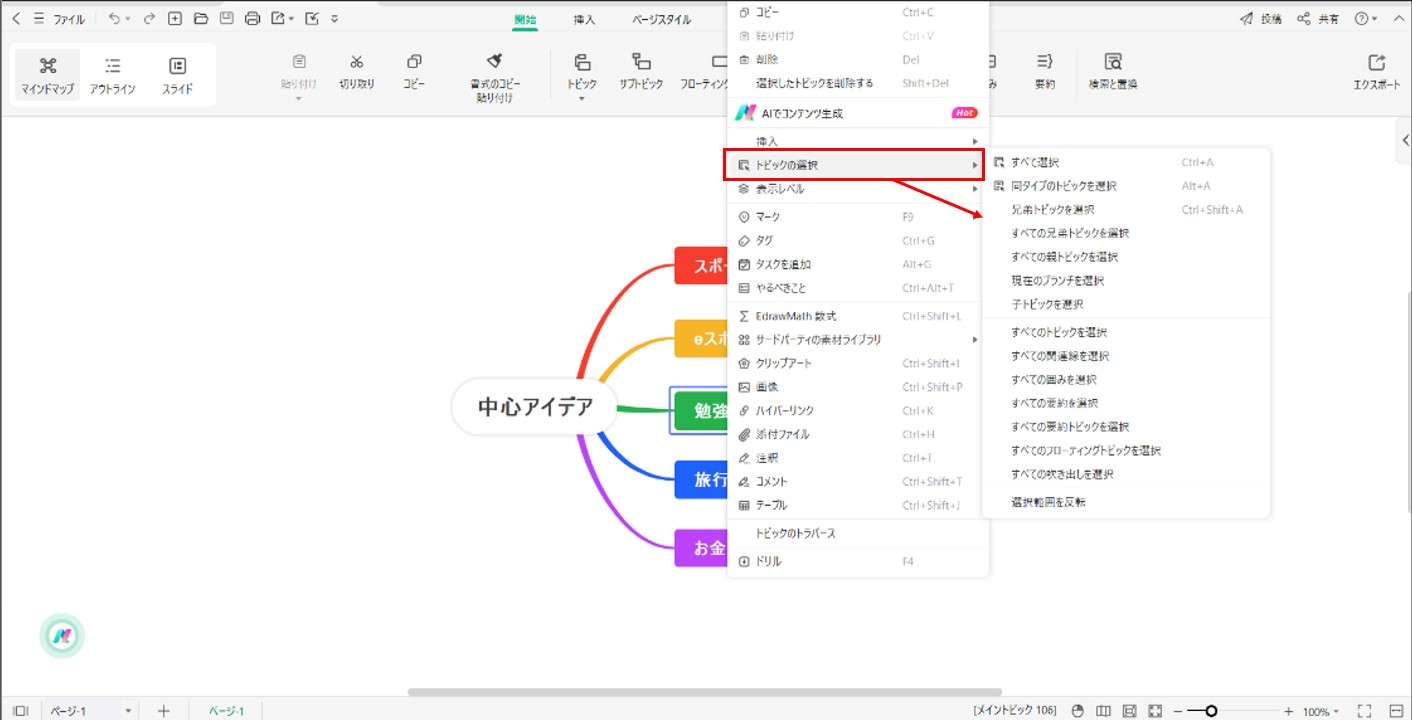Select the 中心アイデア central node
The image size is (1412, 720).
coord(535,407)
